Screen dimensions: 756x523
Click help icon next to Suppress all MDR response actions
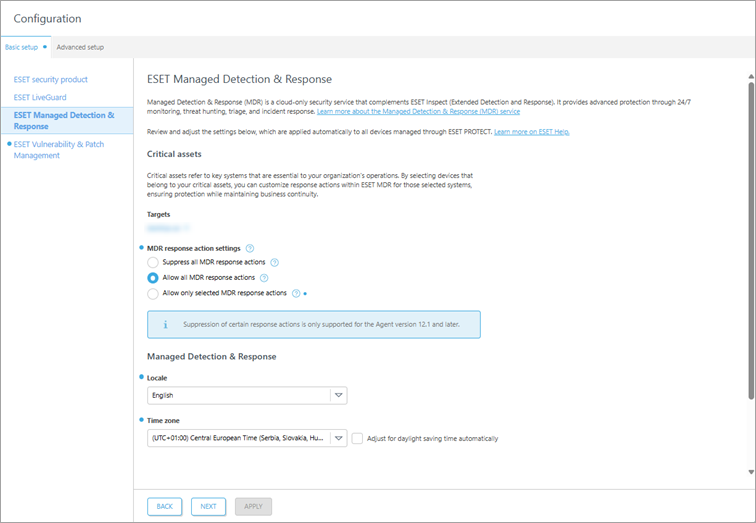coord(274,263)
